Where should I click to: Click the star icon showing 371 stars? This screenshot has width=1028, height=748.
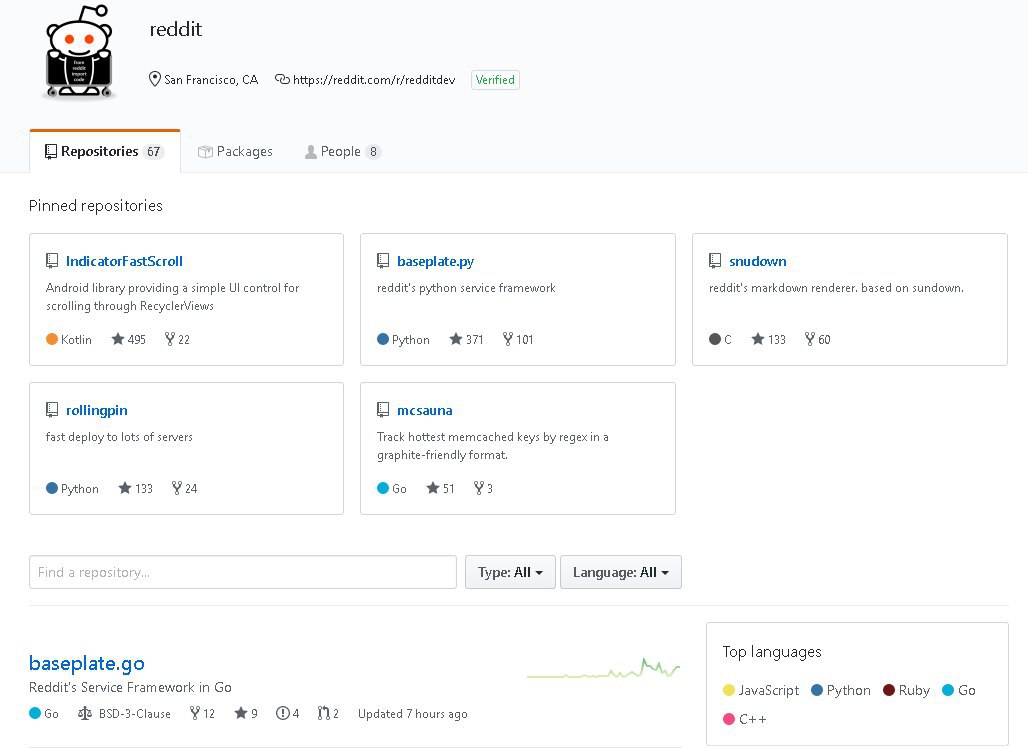(x=456, y=339)
